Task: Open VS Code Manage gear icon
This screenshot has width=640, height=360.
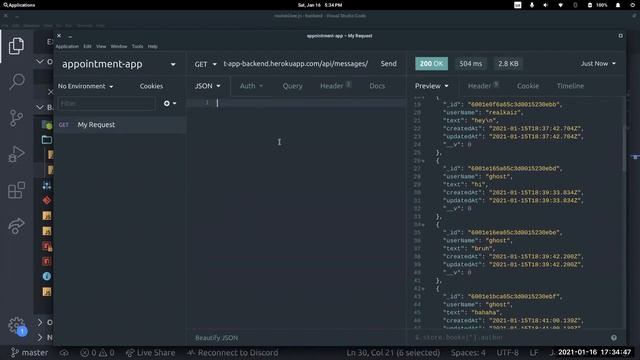Action: click(16, 325)
